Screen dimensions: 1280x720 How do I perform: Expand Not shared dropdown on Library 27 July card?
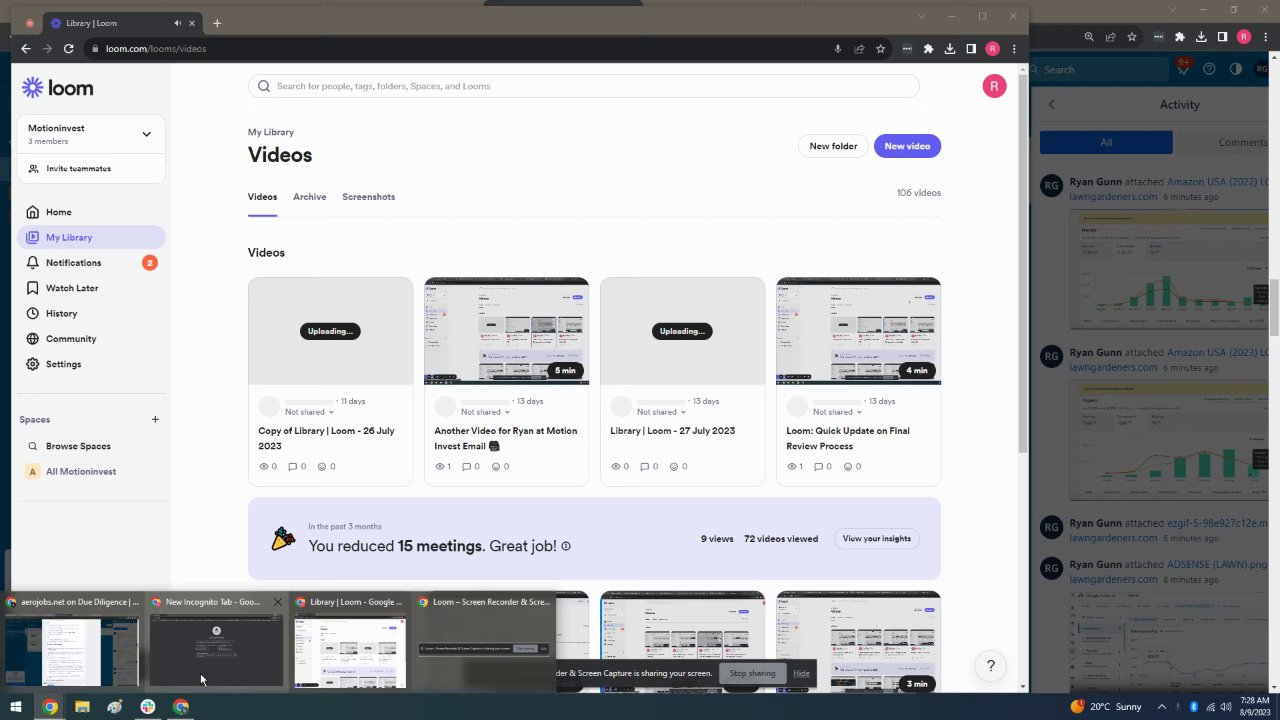coord(661,412)
